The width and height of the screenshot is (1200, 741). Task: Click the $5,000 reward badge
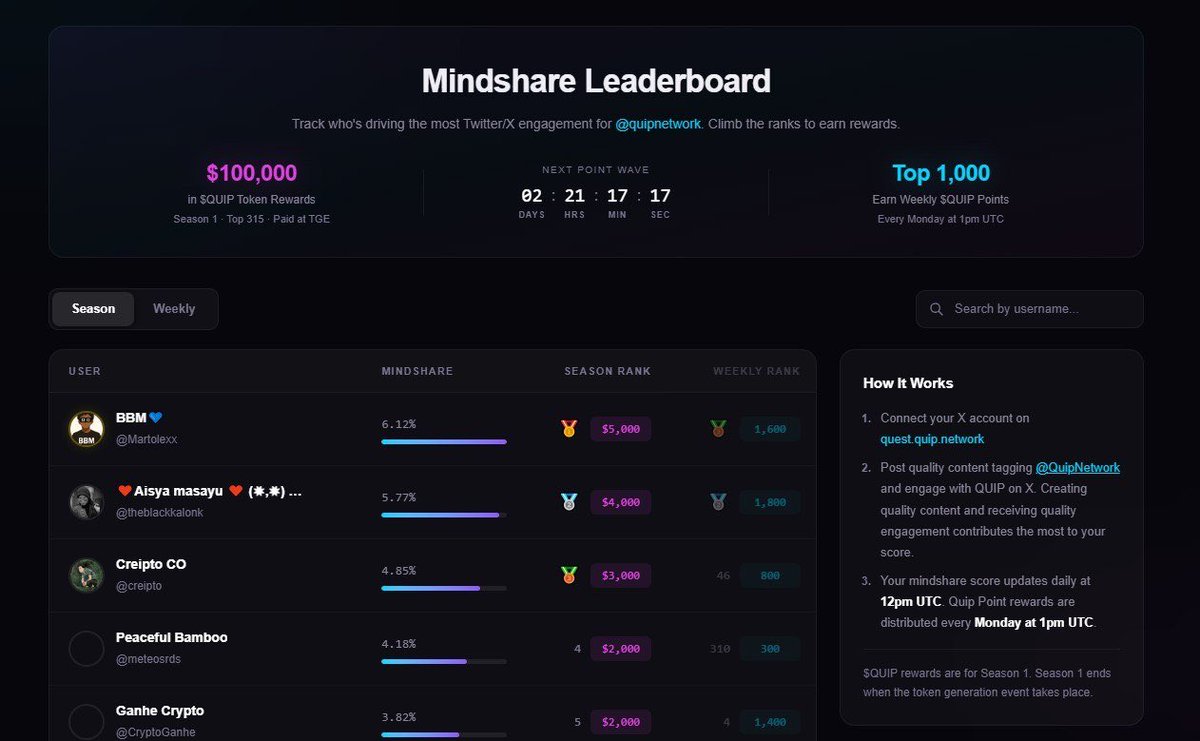click(x=621, y=429)
